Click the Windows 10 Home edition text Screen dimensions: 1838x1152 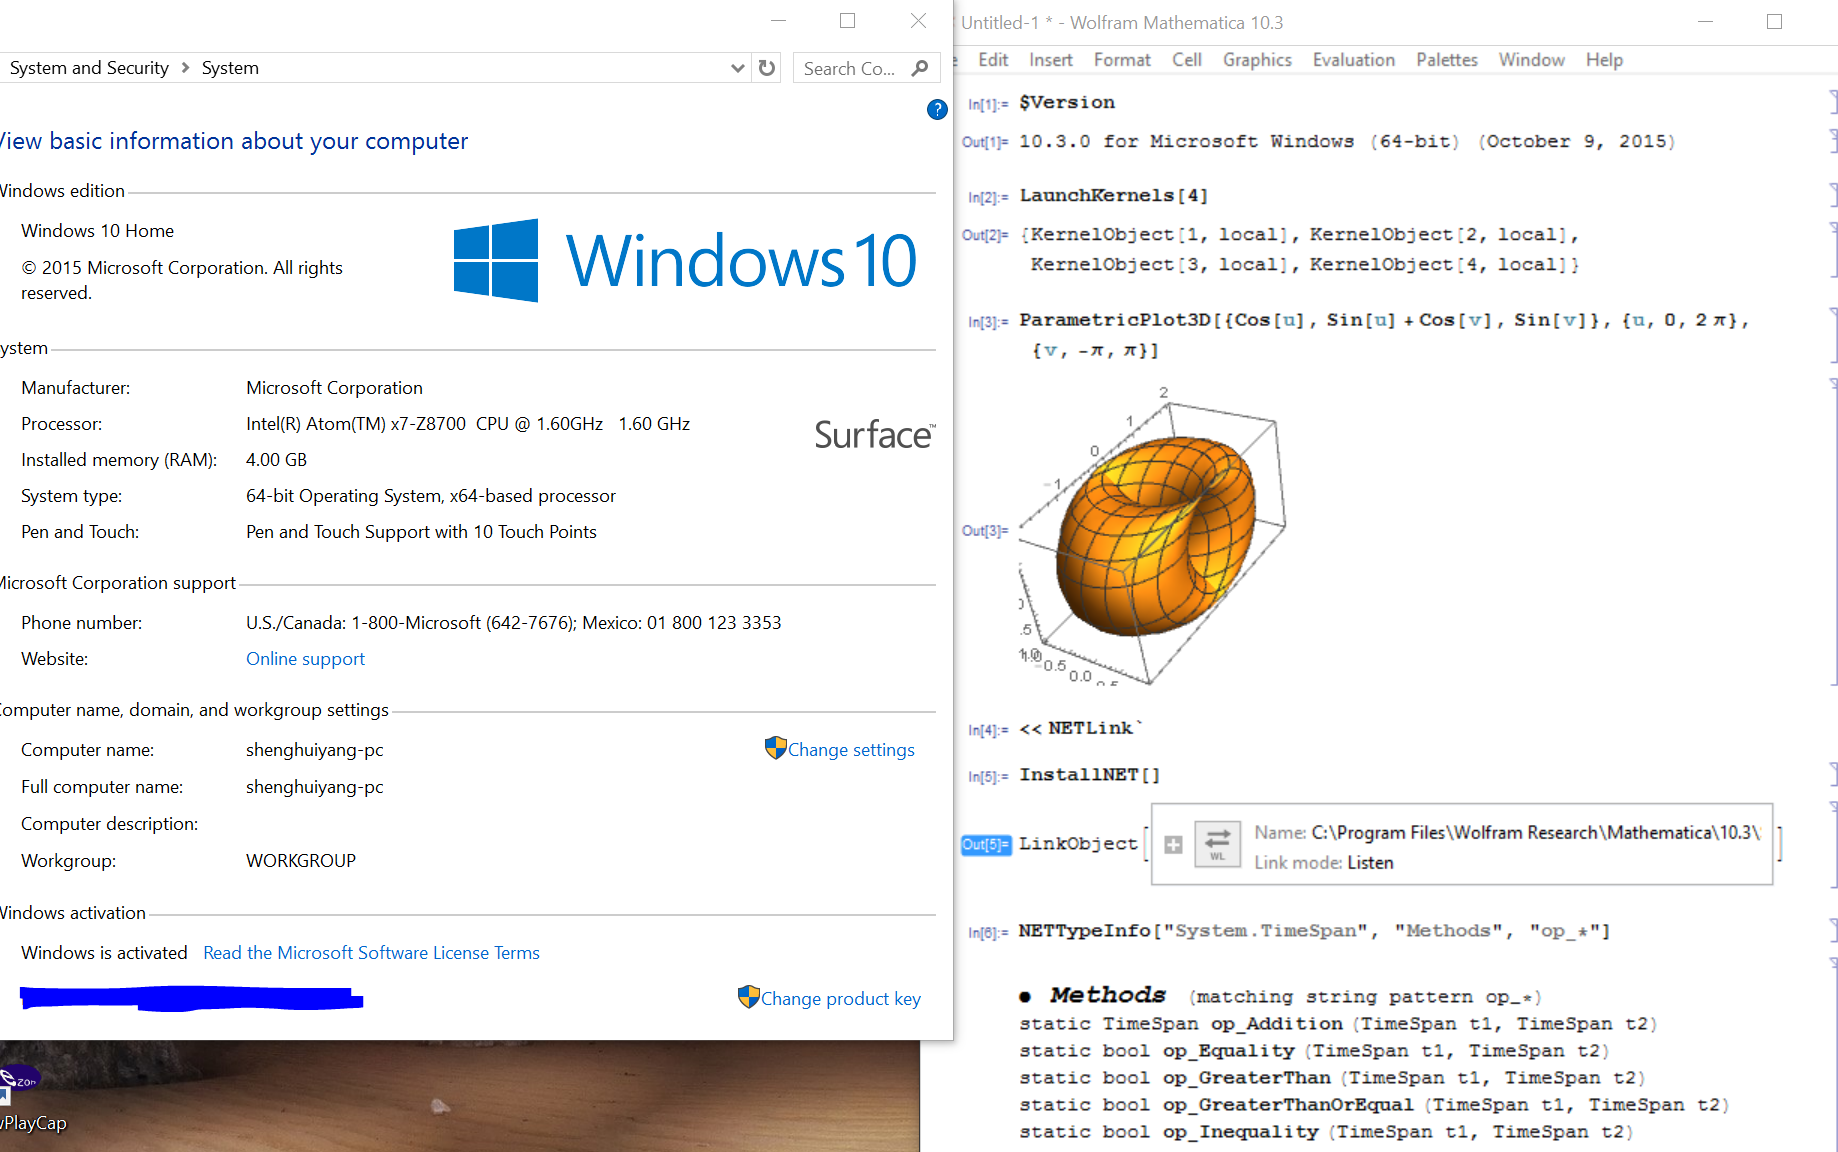click(x=97, y=231)
